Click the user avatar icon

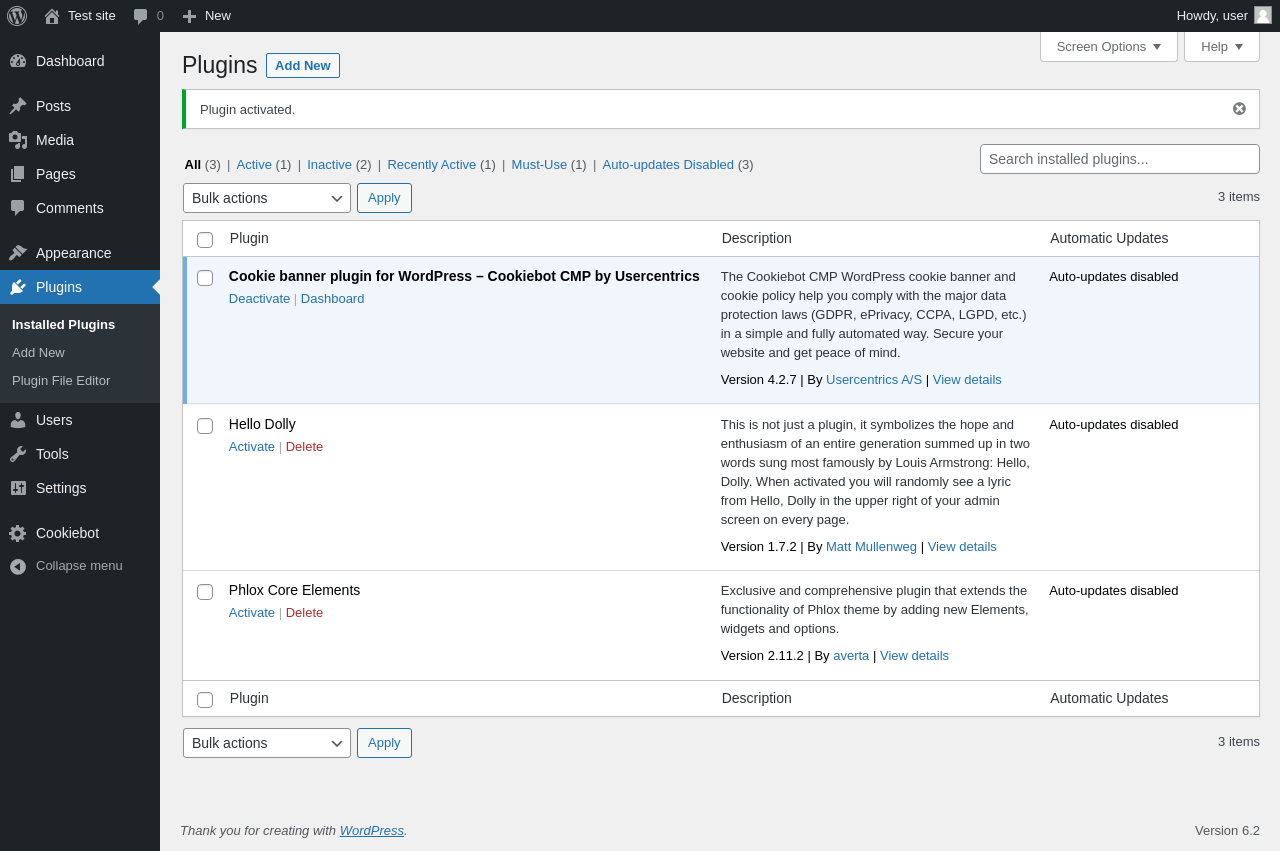click(1263, 15)
